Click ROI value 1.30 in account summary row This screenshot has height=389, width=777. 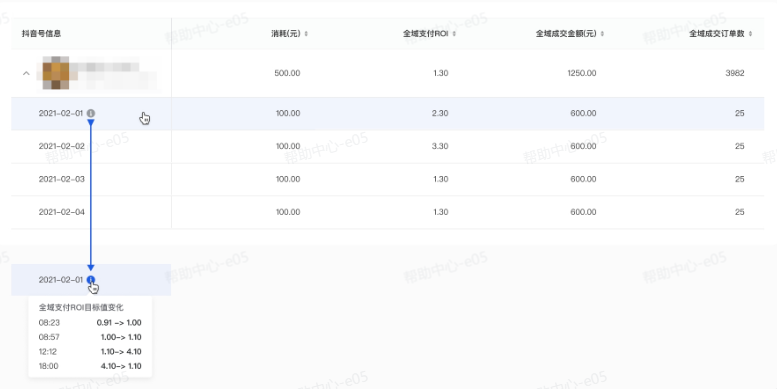pyautogui.click(x=441, y=73)
